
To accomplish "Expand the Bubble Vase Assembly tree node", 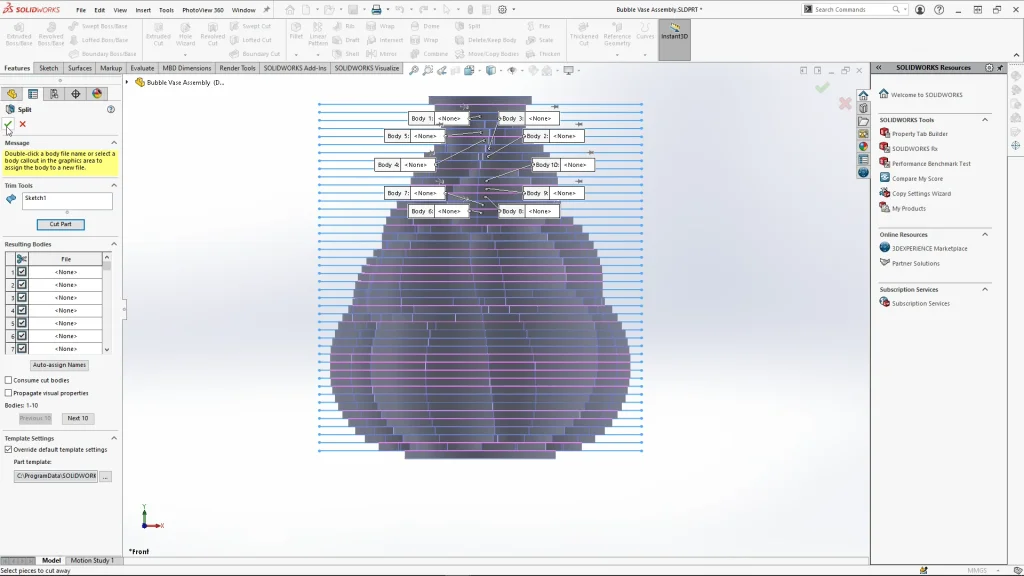I will (x=127, y=82).
